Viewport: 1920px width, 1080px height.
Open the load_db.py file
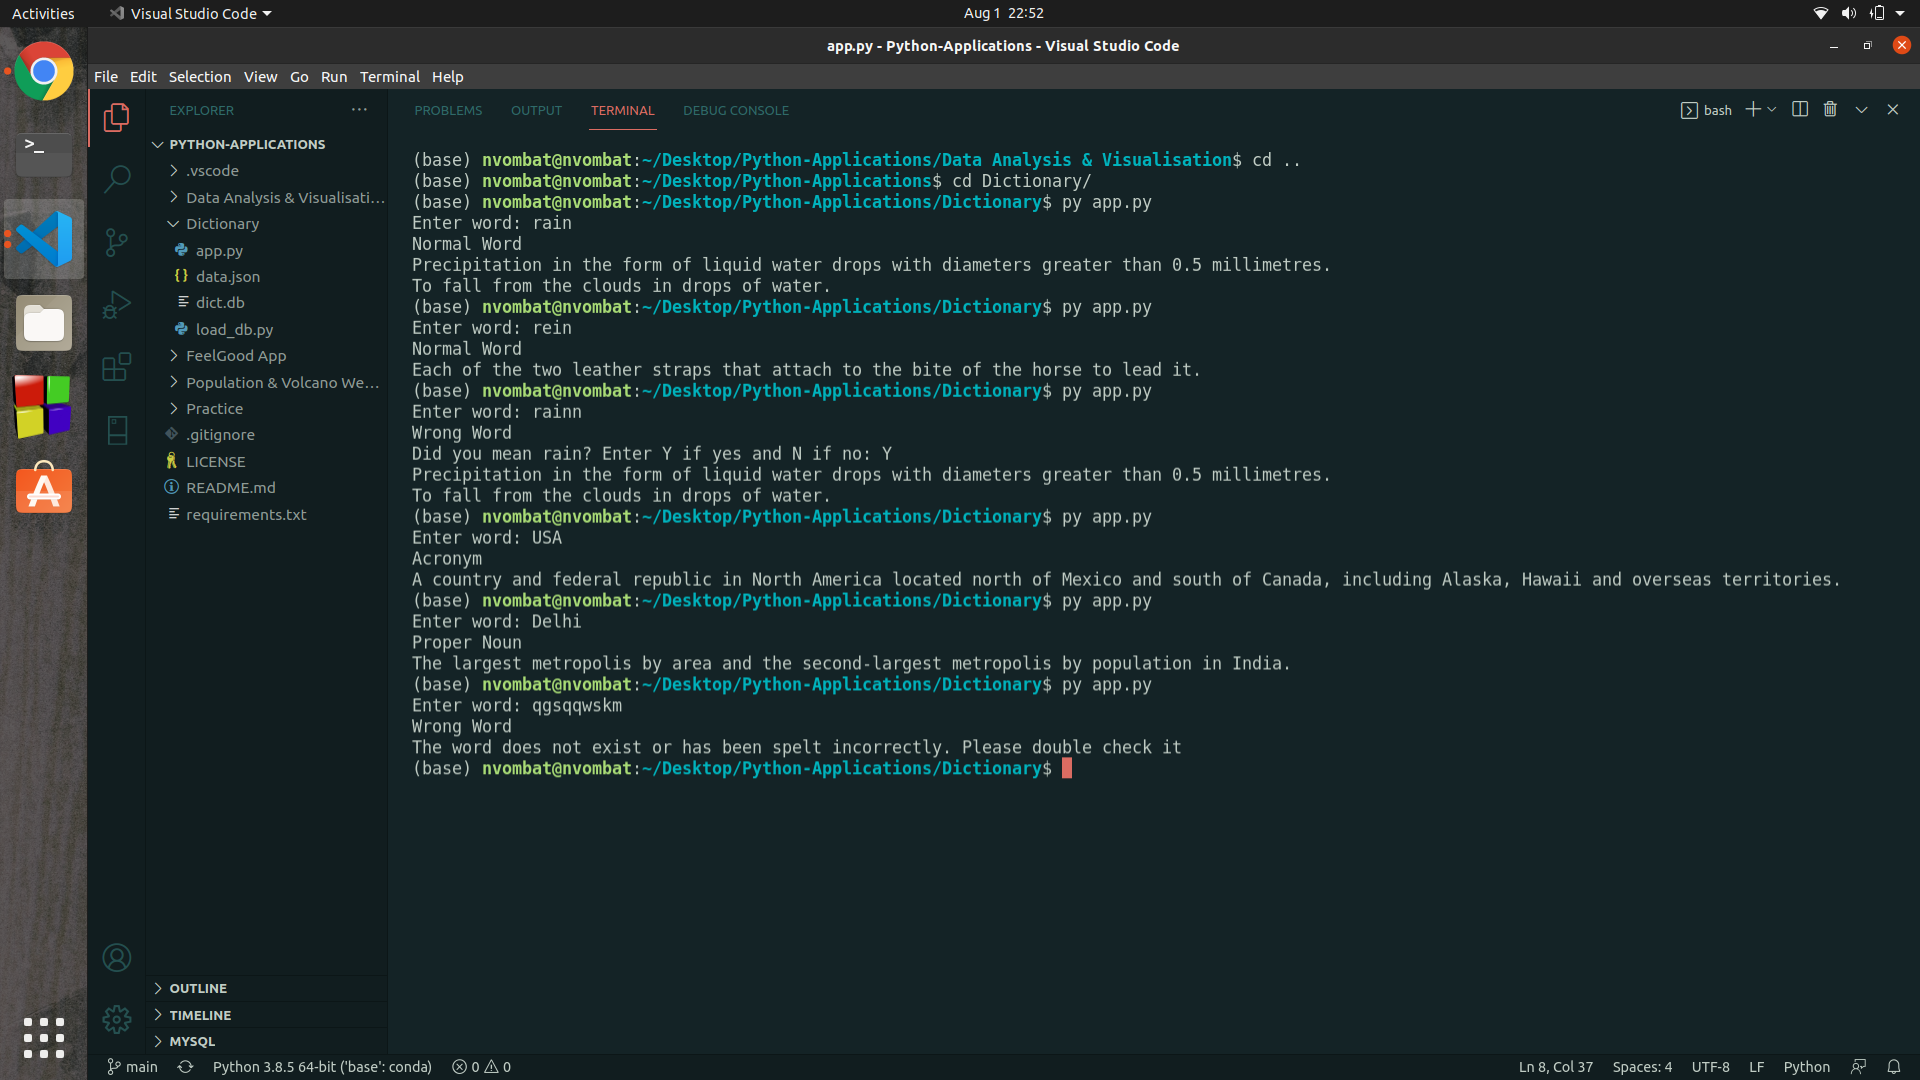[x=234, y=330]
